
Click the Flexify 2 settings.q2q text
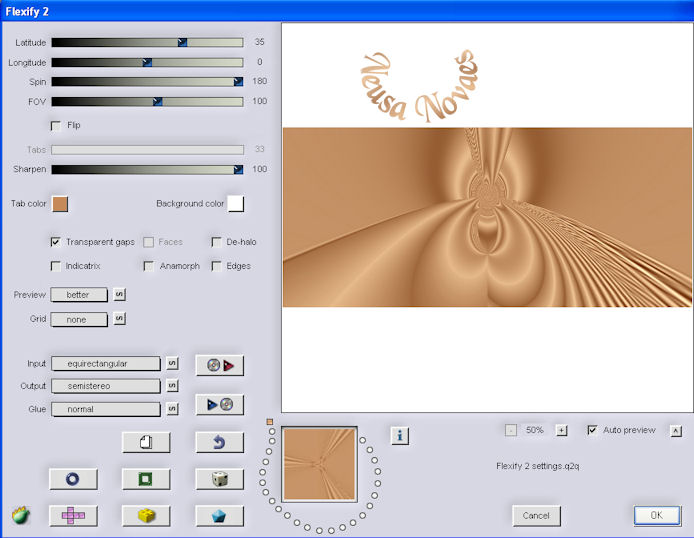(x=538, y=466)
